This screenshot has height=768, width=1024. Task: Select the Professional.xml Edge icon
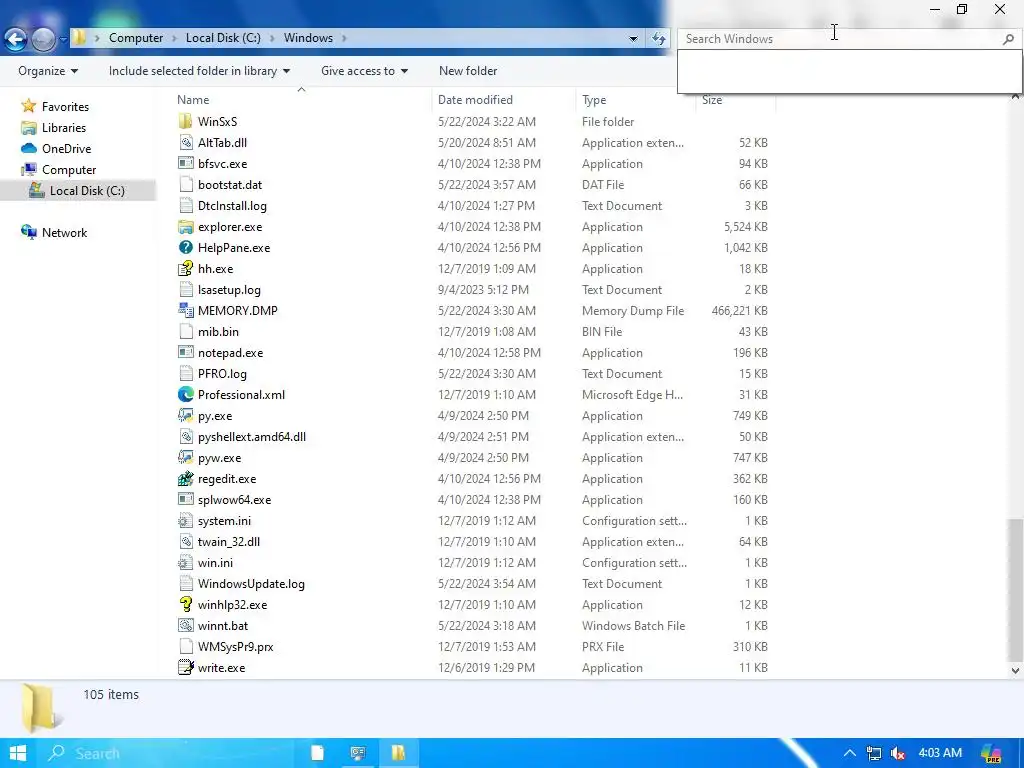click(x=185, y=394)
